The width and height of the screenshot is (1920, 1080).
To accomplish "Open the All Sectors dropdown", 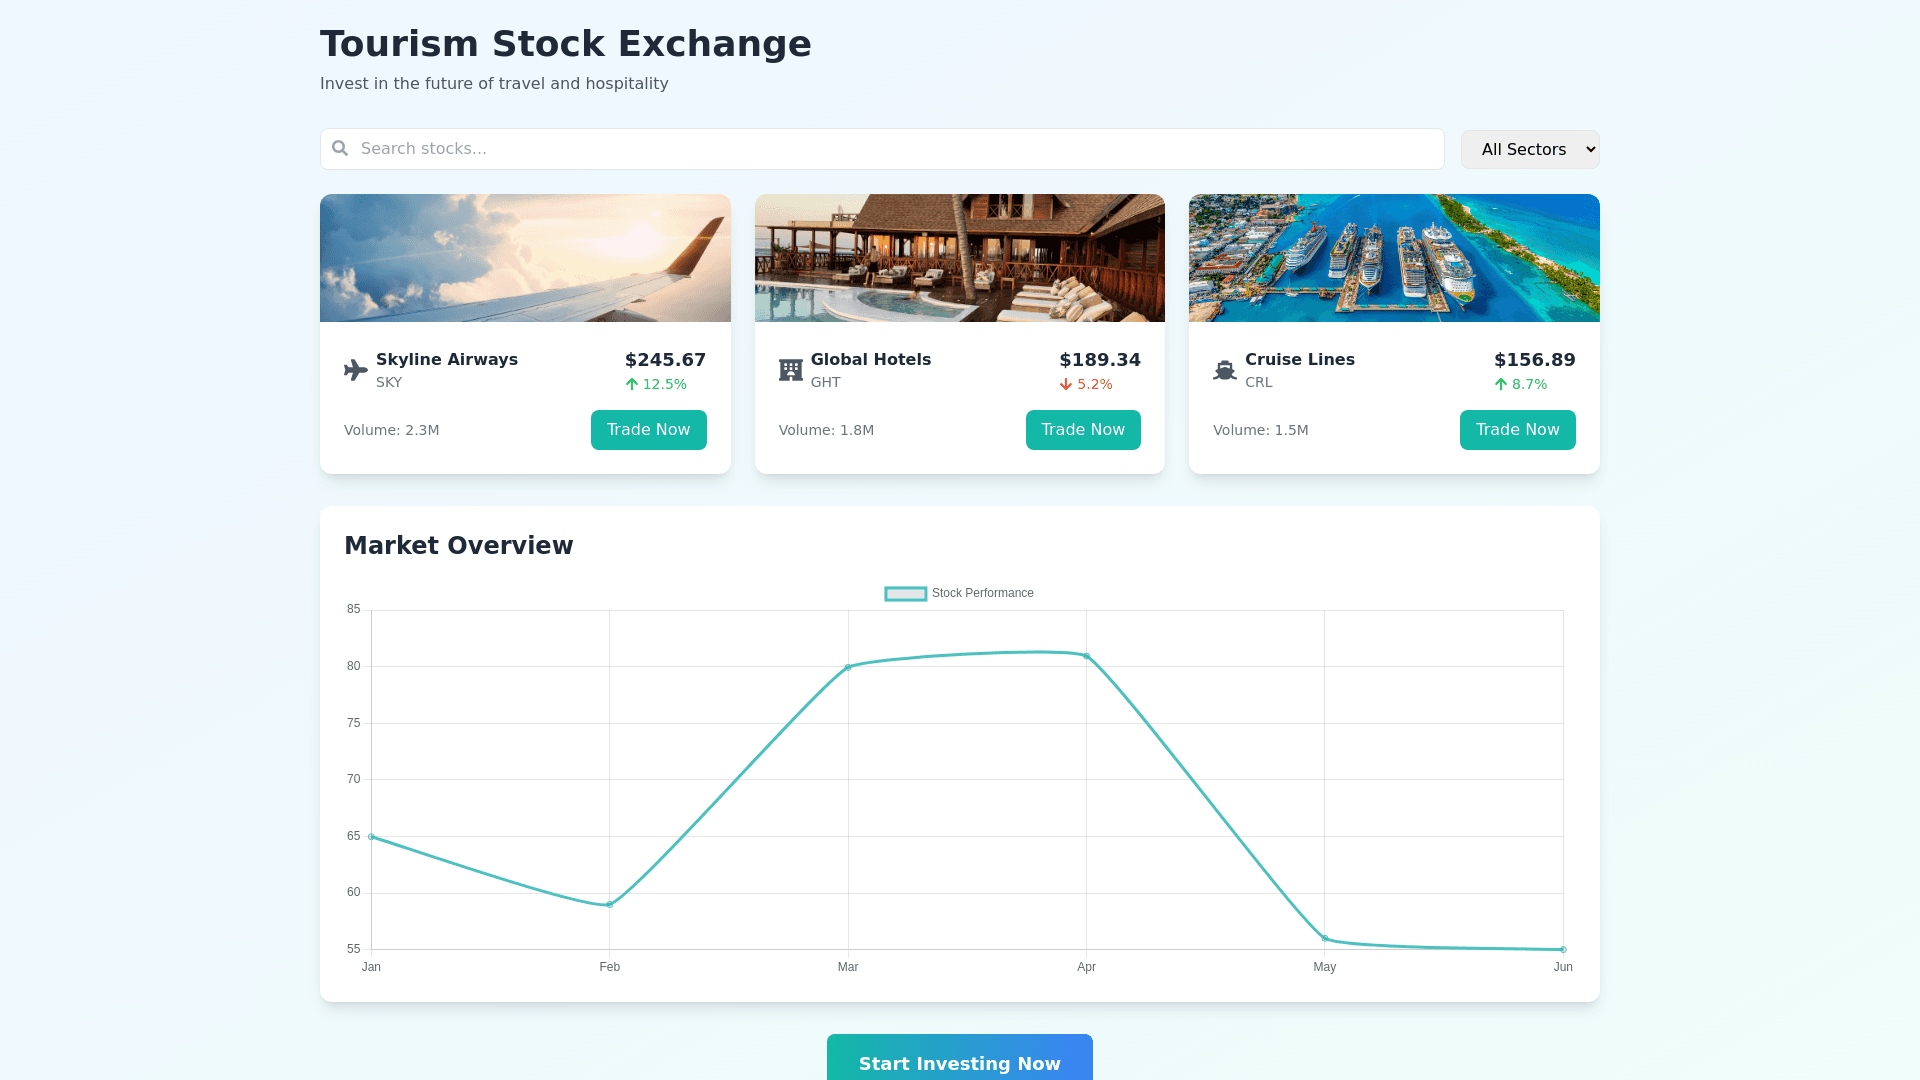I will (x=1529, y=149).
